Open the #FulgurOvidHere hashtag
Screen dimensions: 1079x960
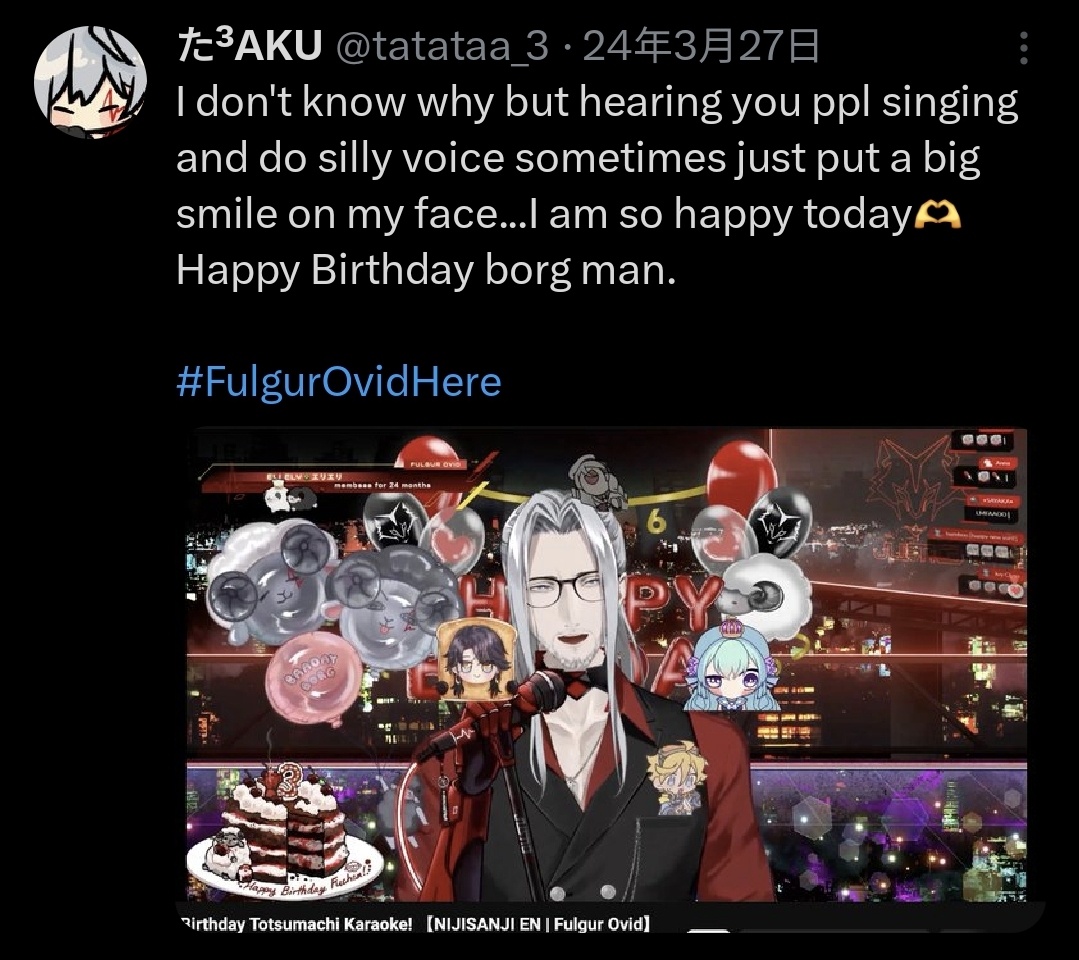tap(339, 382)
